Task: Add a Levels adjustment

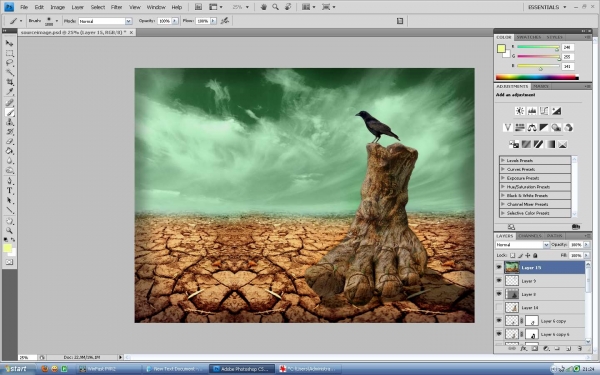Action: tap(532, 111)
